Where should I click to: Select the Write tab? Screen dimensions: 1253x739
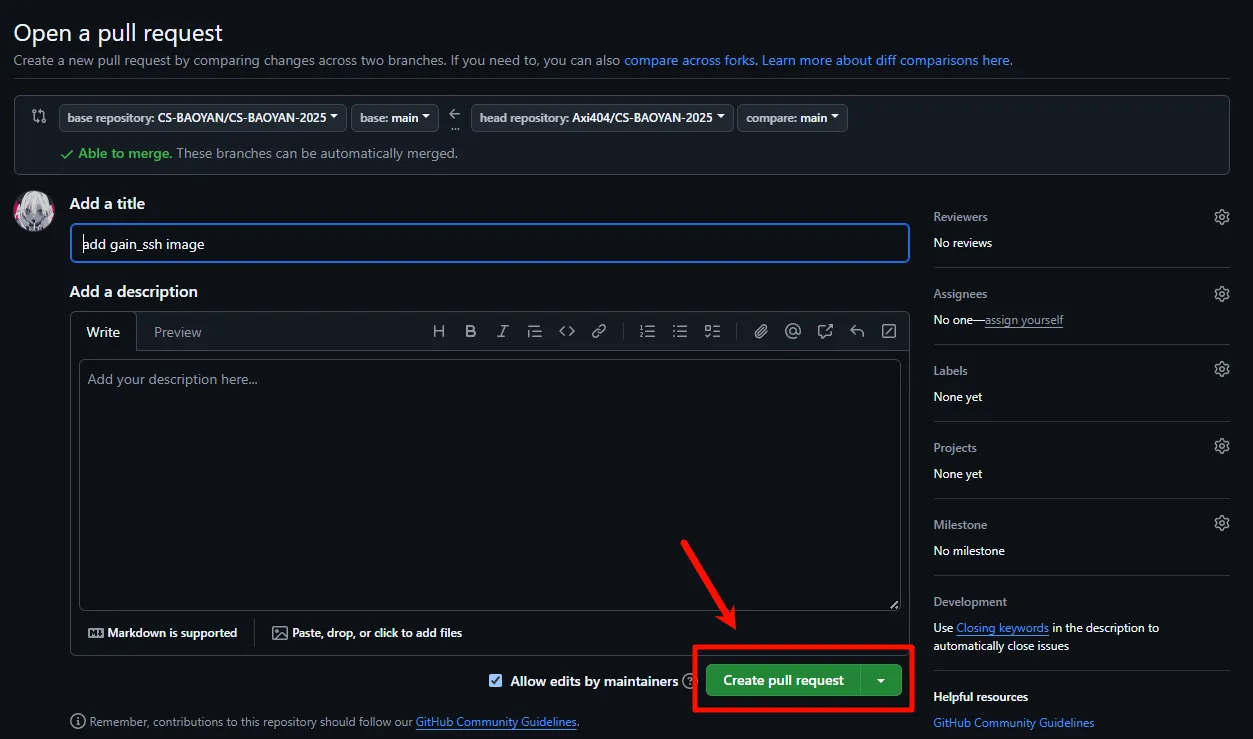pyautogui.click(x=103, y=332)
